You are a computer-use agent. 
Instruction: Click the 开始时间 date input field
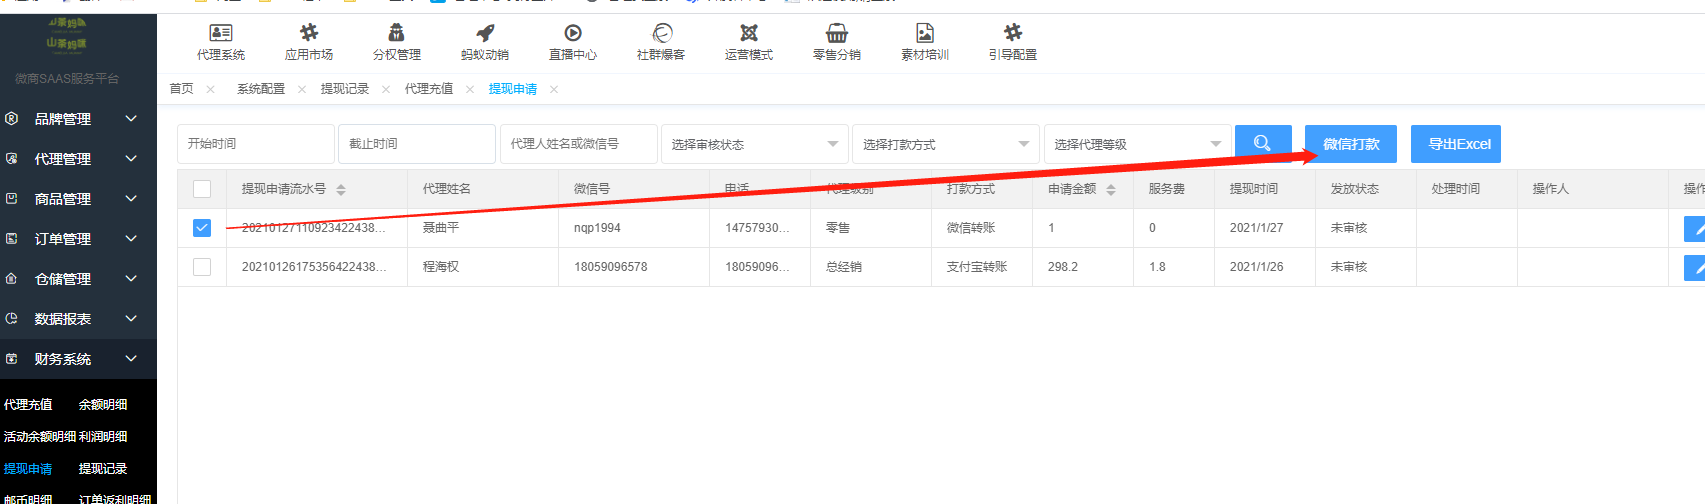(x=255, y=144)
